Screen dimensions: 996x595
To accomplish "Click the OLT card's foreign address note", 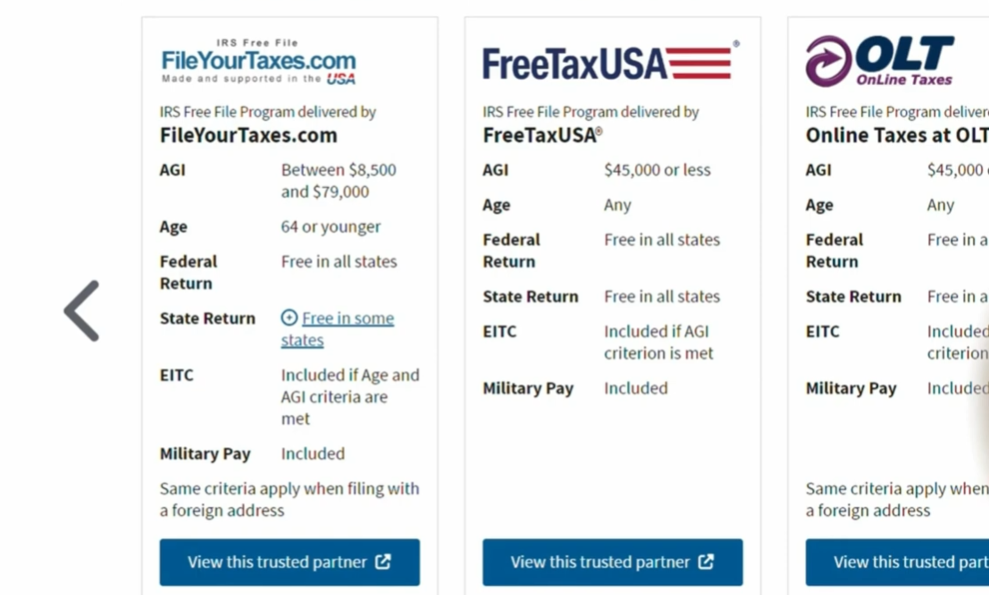I will click(896, 499).
